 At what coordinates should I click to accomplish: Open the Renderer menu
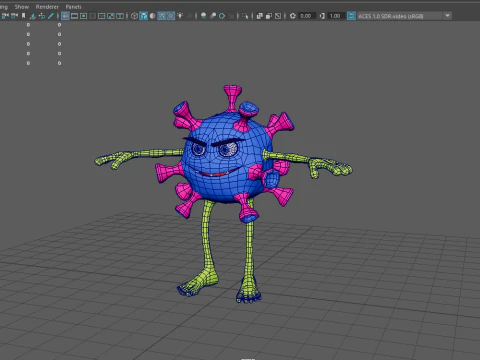pyautogui.click(x=47, y=7)
